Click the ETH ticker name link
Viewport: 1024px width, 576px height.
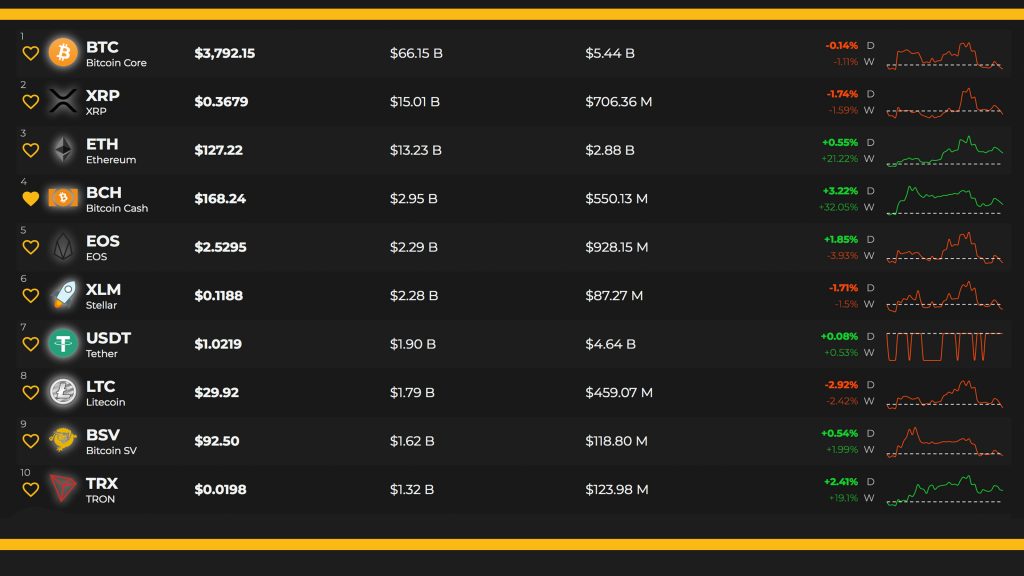[102, 144]
